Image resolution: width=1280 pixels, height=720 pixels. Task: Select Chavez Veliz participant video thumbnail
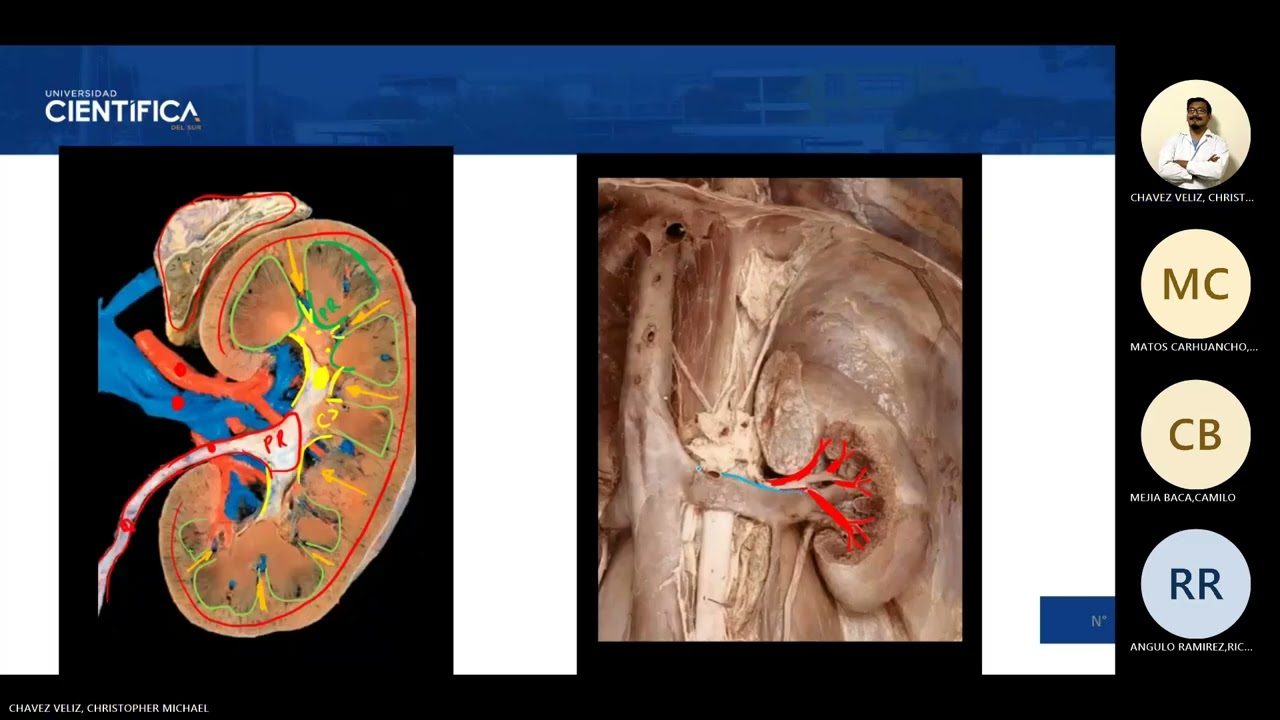1195,135
